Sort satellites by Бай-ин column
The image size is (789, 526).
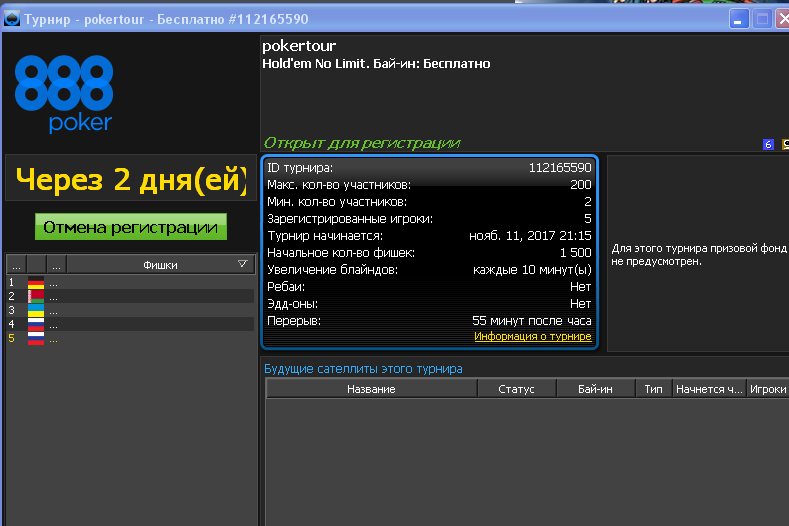click(x=595, y=389)
